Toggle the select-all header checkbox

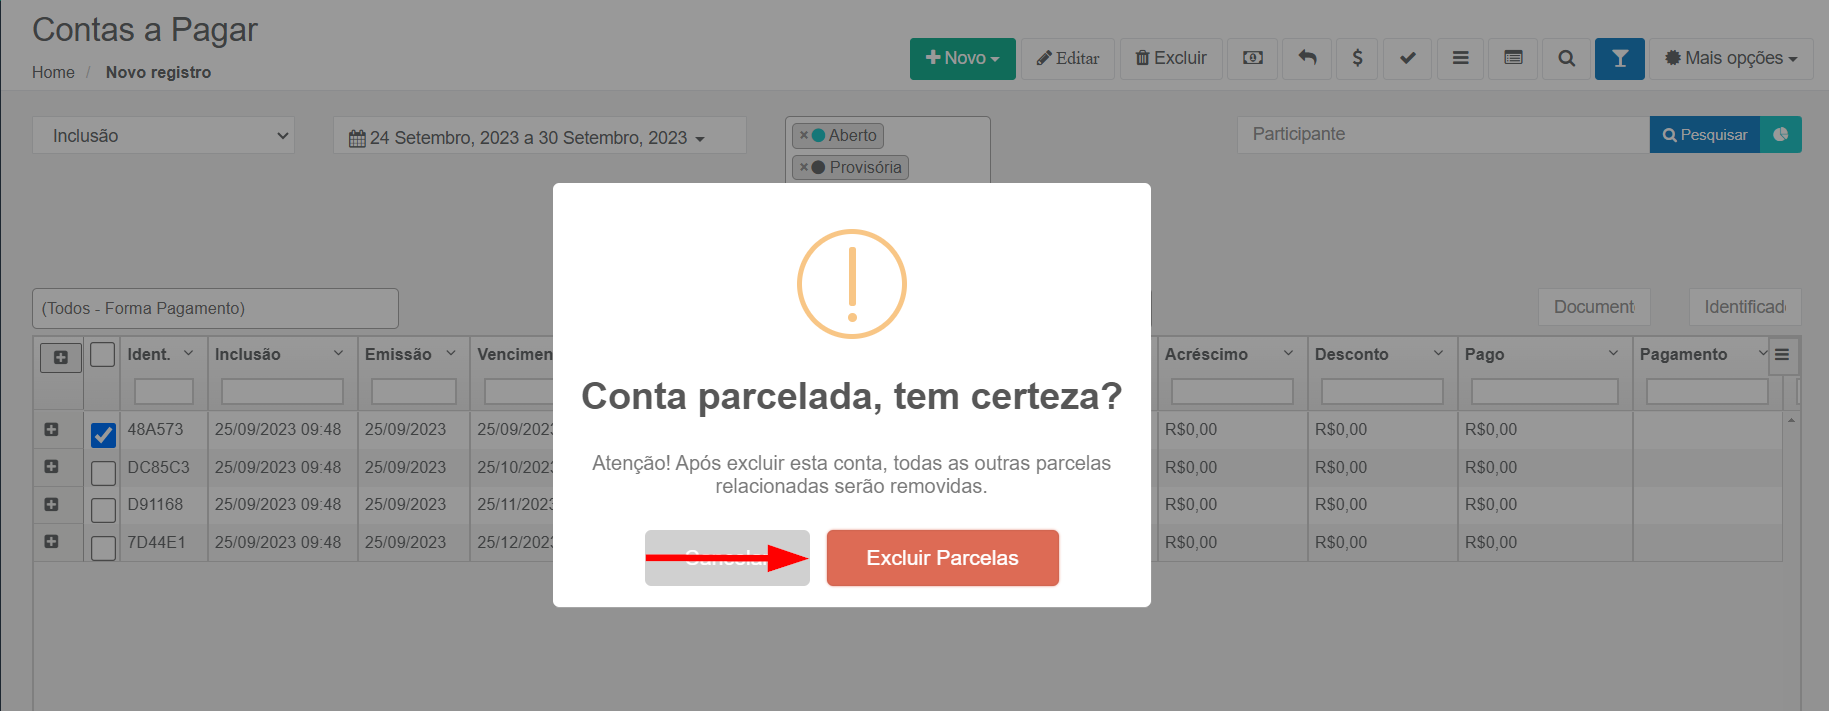click(x=102, y=354)
